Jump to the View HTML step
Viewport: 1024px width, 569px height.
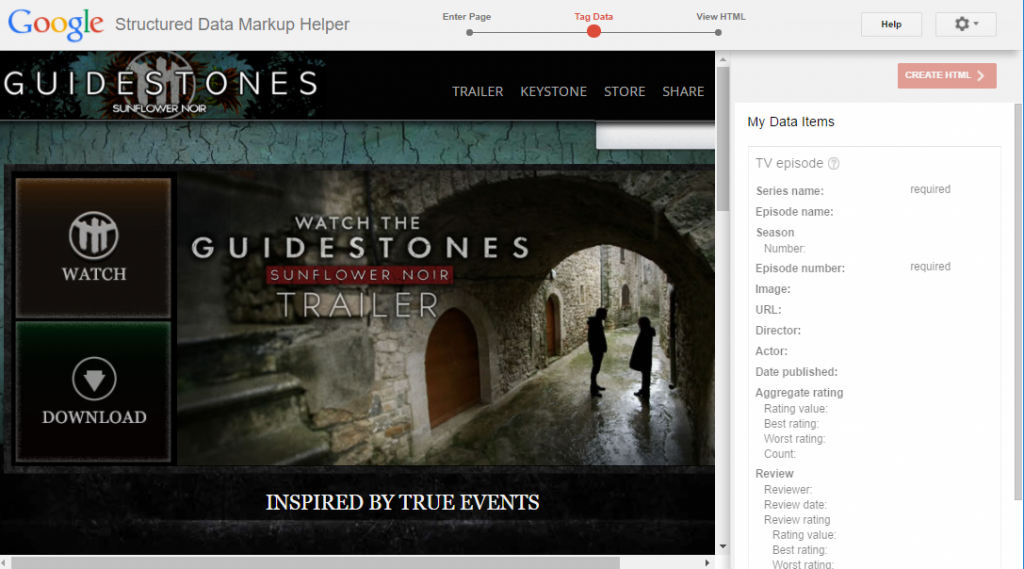pyautogui.click(x=720, y=17)
